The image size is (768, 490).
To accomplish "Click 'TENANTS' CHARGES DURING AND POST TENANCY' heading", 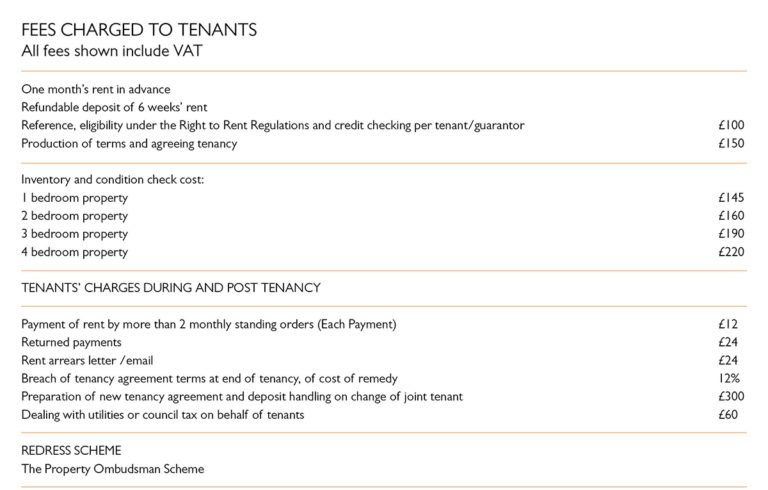I will tap(171, 288).
